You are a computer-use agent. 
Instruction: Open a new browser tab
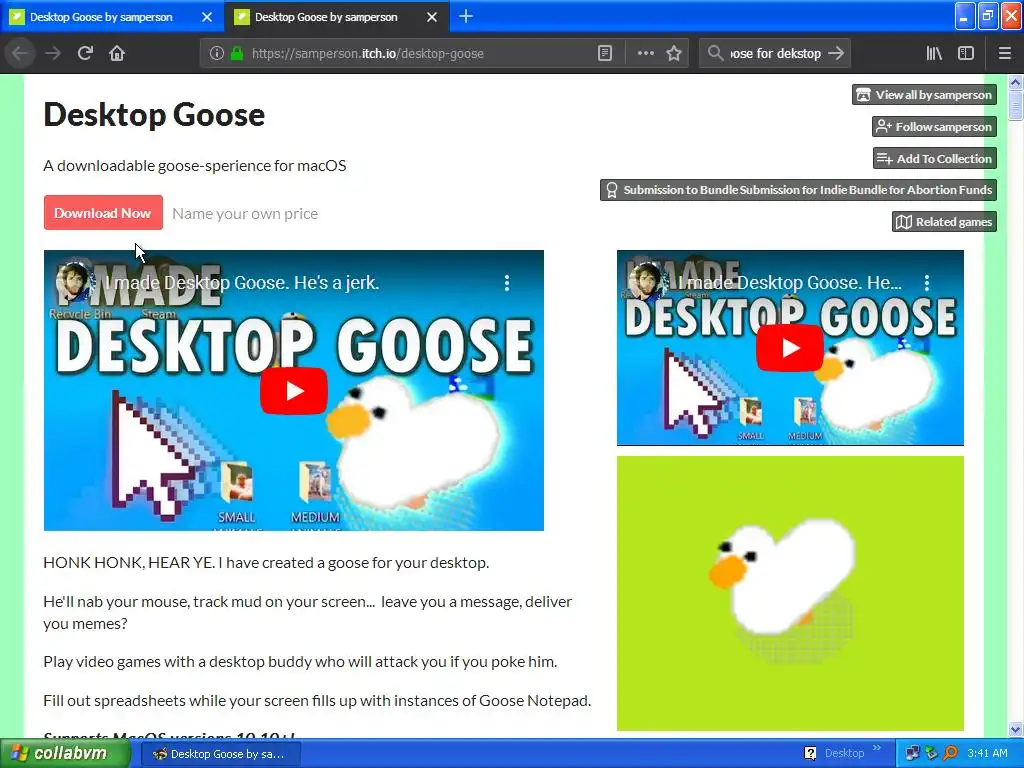coord(466,16)
